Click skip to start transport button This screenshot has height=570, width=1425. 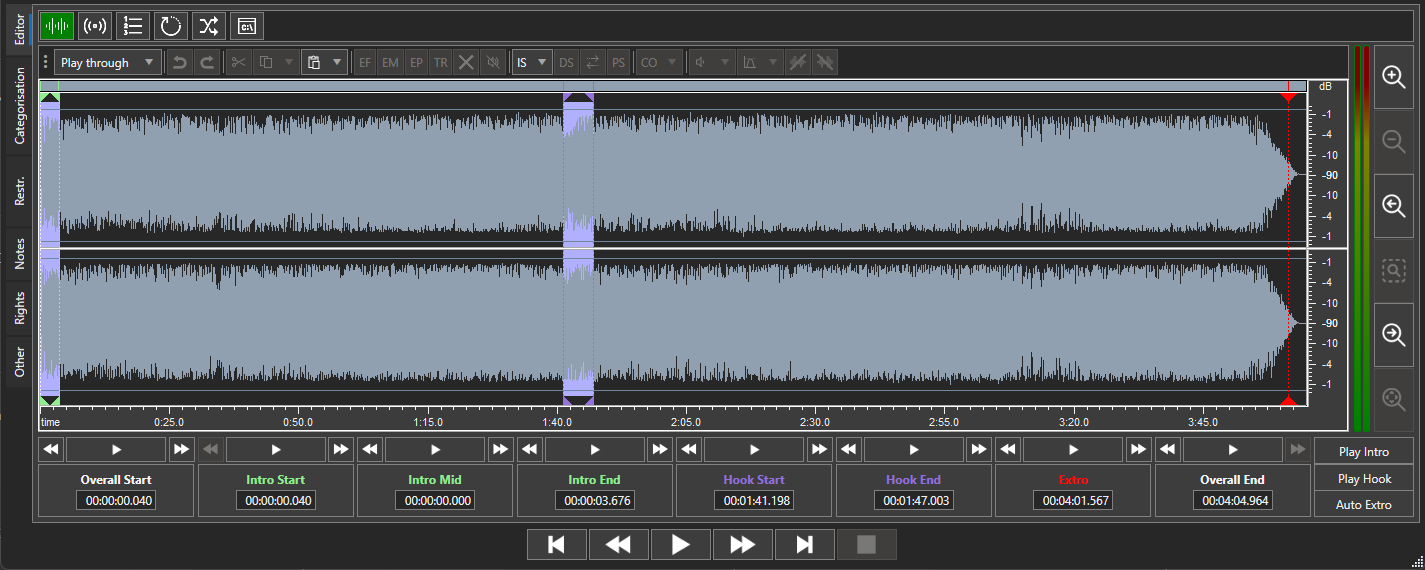[557, 544]
